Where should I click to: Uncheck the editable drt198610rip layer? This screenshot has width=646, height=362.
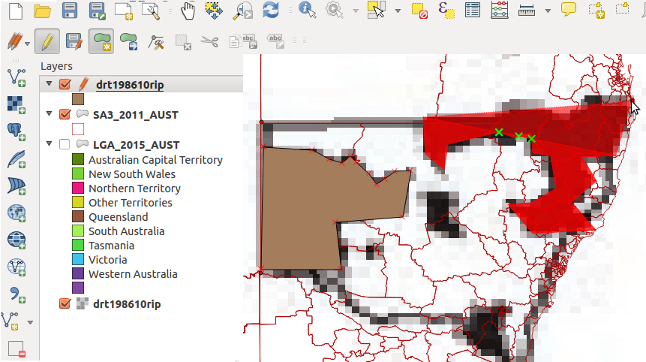click(x=65, y=84)
